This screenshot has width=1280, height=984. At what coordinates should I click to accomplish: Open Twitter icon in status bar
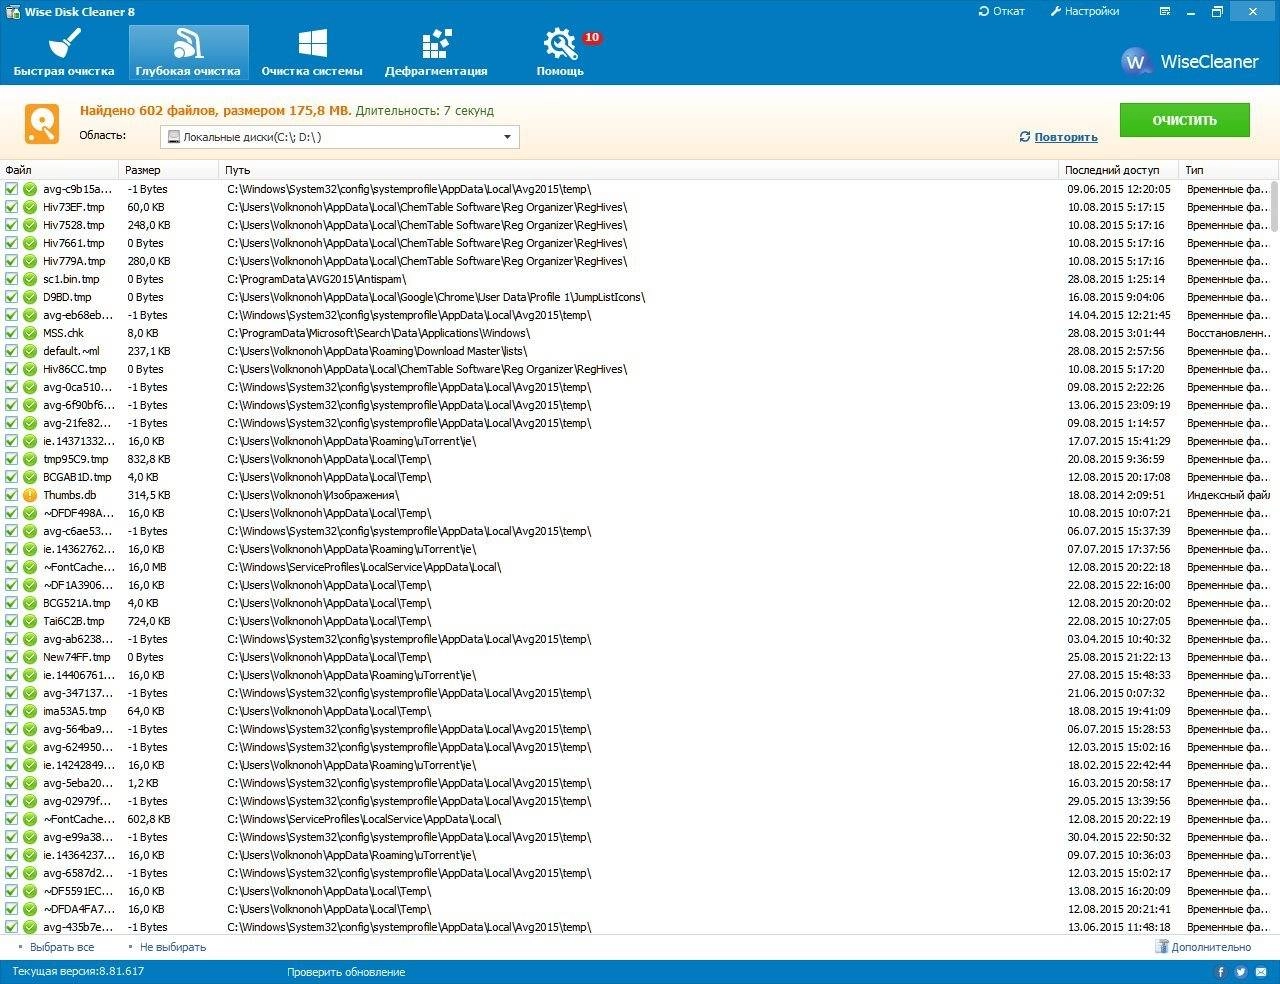(x=1240, y=972)
